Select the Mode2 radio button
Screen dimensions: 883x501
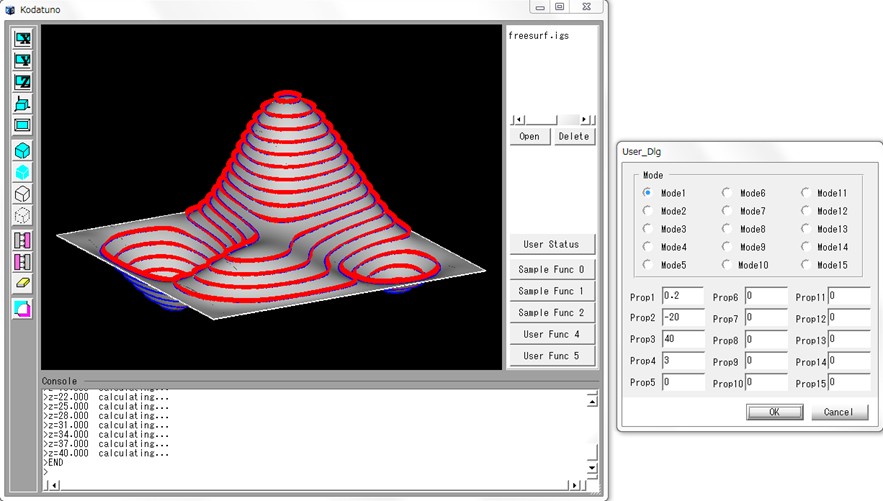648,211
